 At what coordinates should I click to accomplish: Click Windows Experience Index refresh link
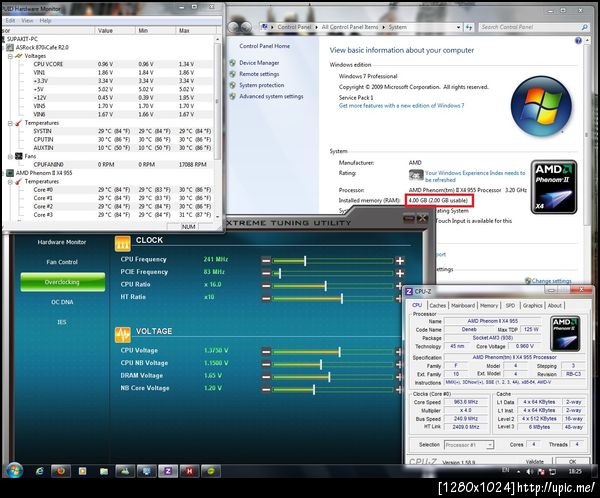pos(475,176)
